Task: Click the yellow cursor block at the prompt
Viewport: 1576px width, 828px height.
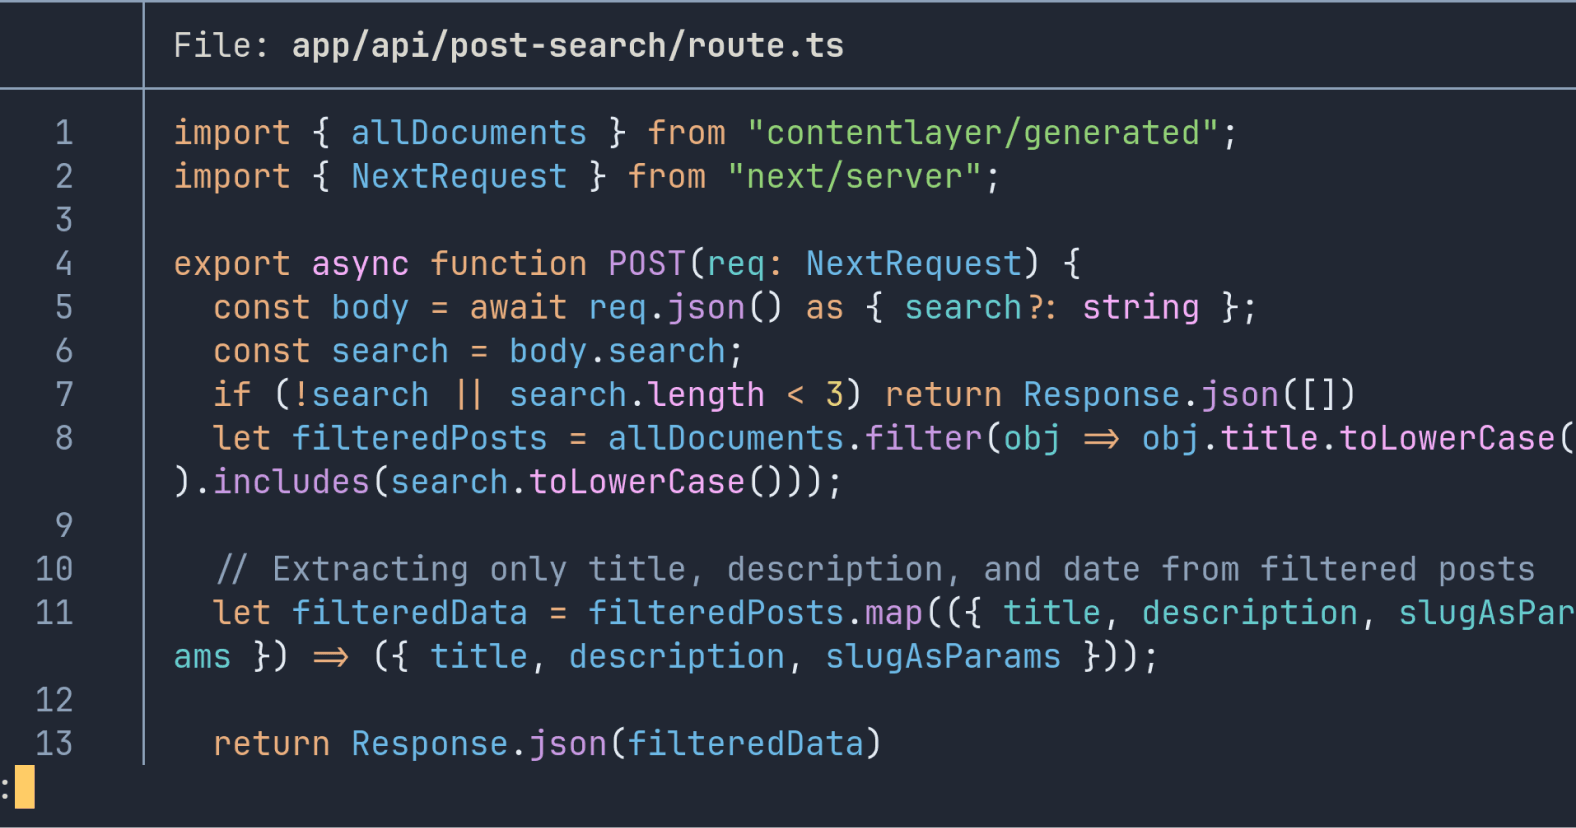Action: point(25,787)
